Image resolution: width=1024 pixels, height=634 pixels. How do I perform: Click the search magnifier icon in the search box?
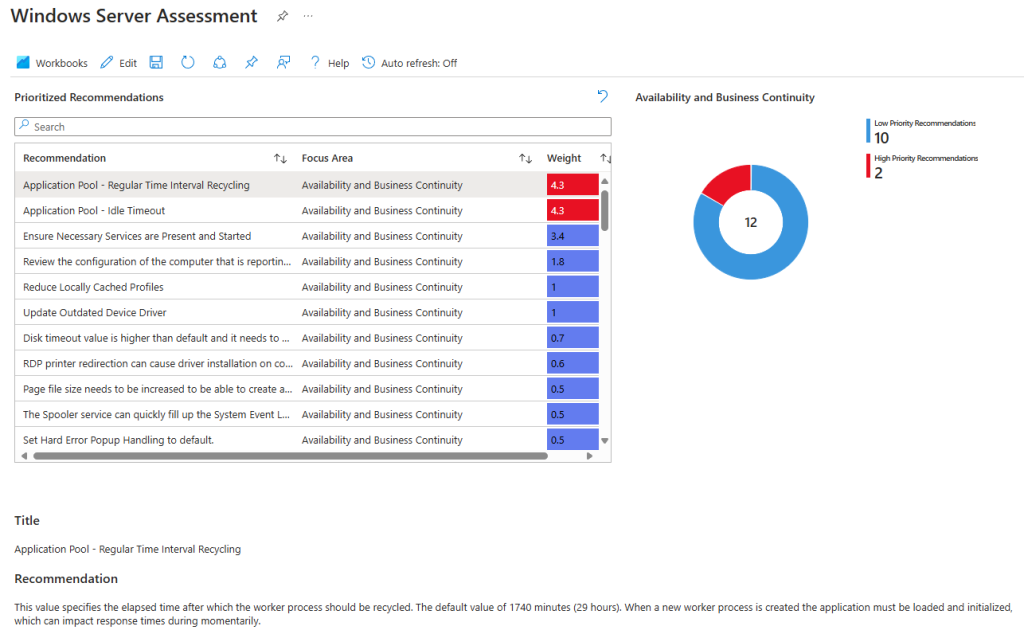click(x=25, y=126)
